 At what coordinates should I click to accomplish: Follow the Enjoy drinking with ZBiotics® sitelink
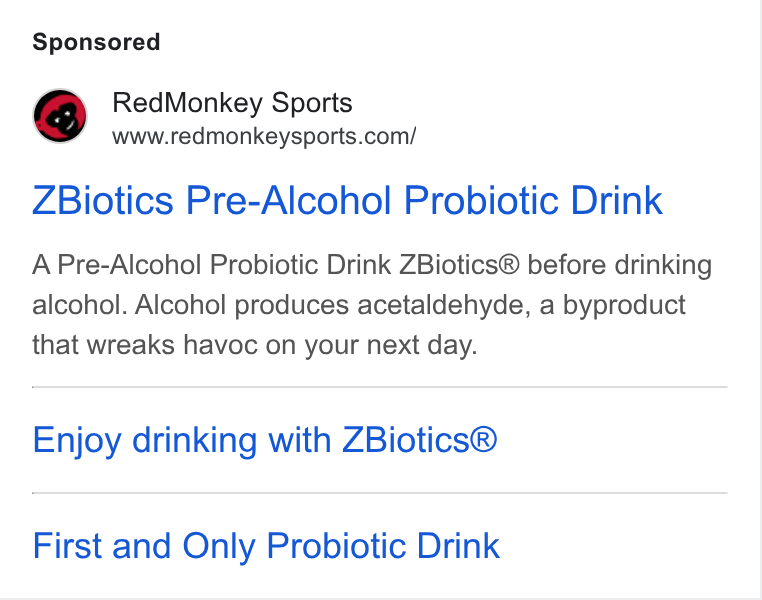tap(265, 441)
